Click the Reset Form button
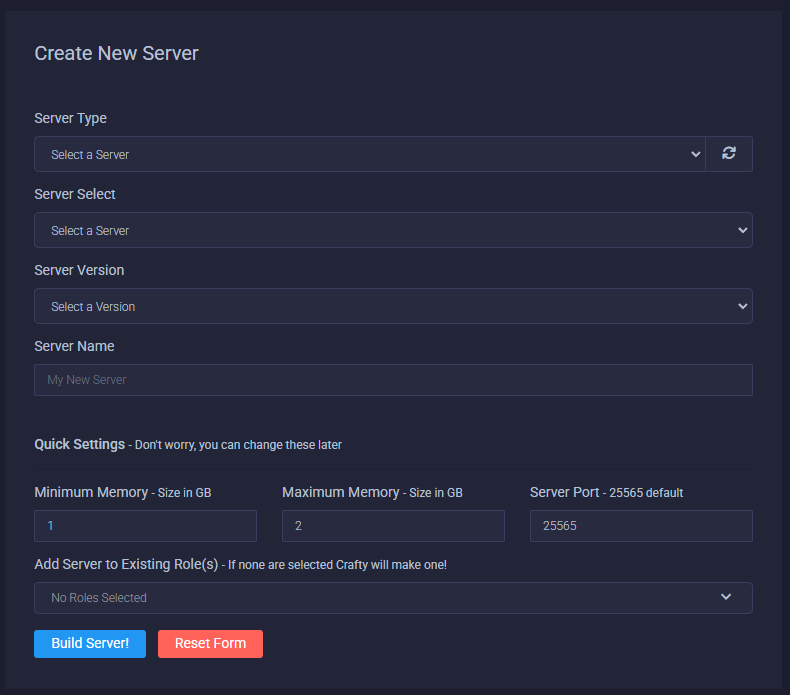The image size is (790, 695). tap(210, 644)
